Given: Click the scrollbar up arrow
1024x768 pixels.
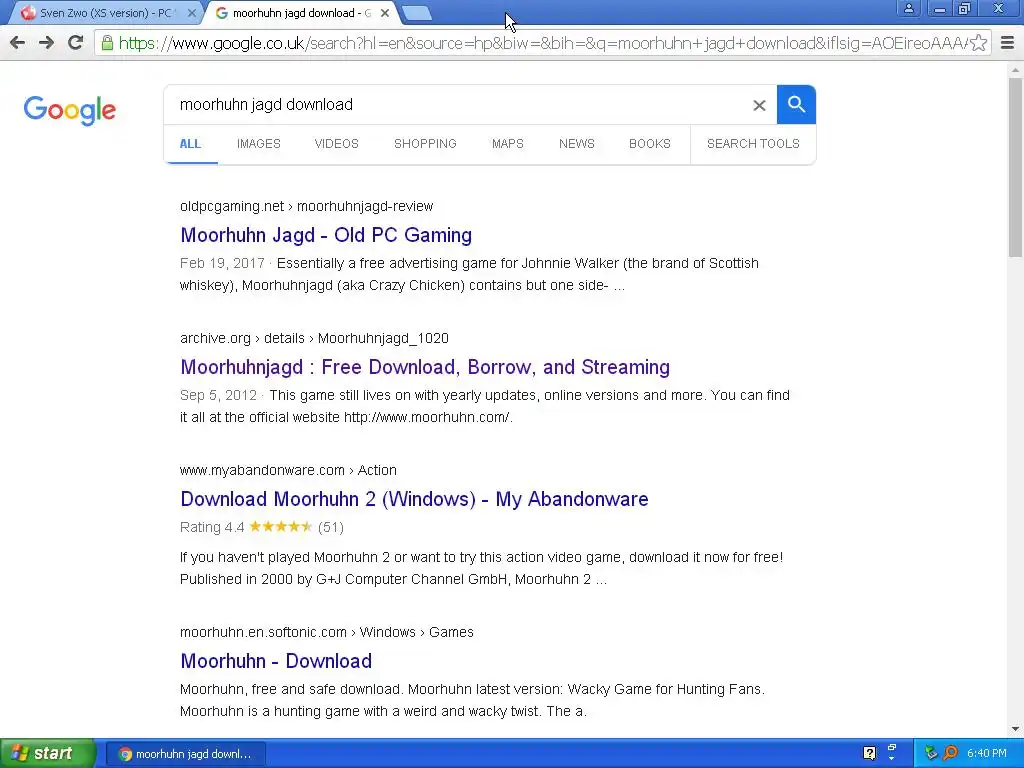Looking at the screenshot, I should point(1015,69).
